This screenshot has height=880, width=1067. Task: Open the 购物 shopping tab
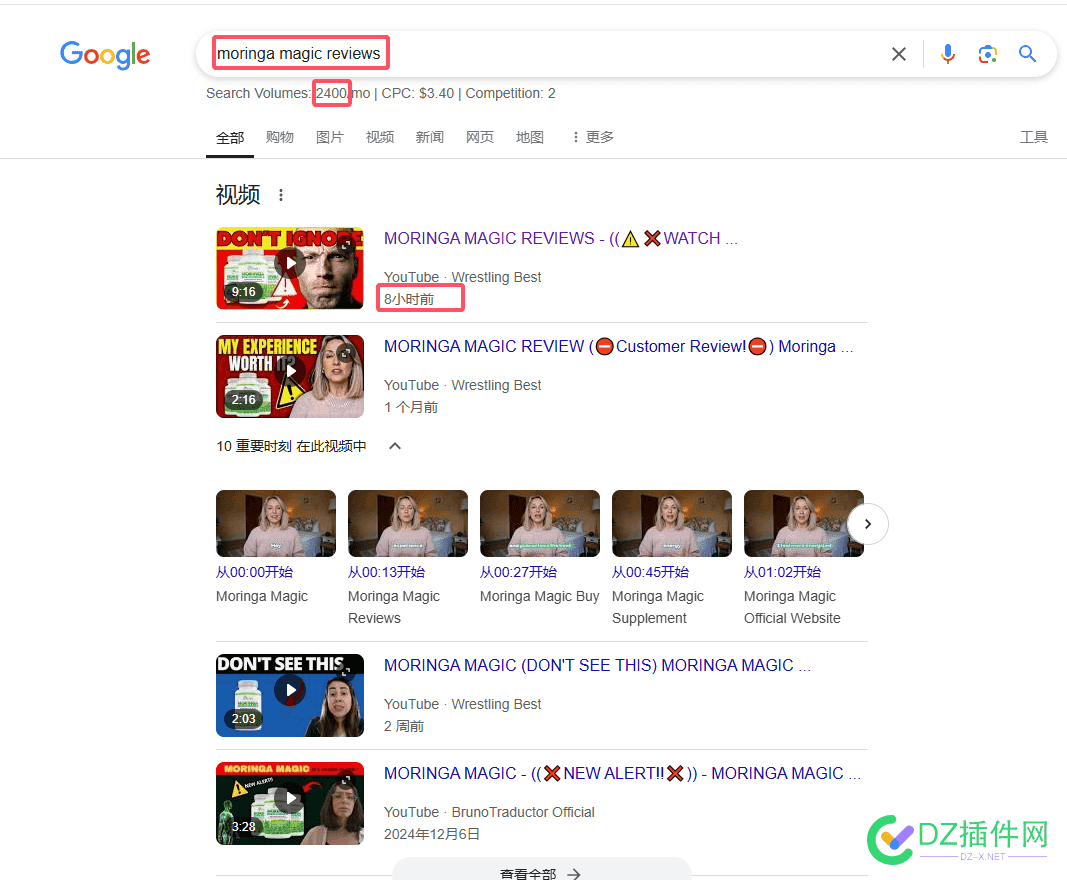click(280, 137)
